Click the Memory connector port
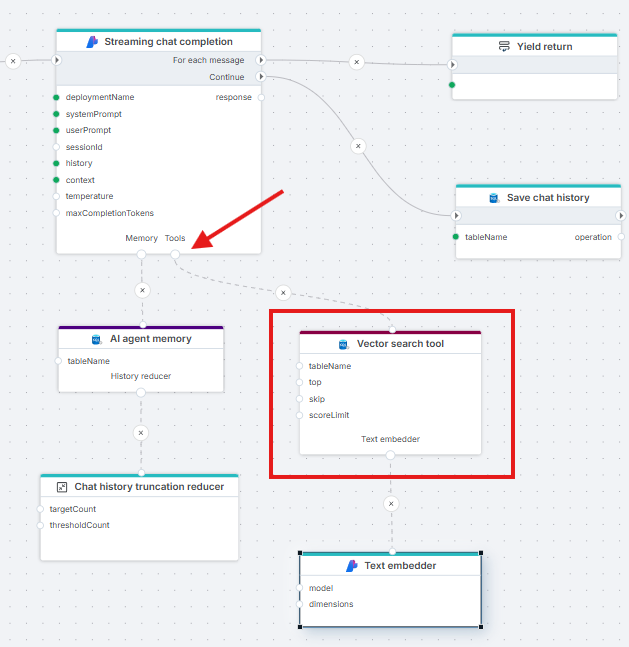 tap(142, 254)
